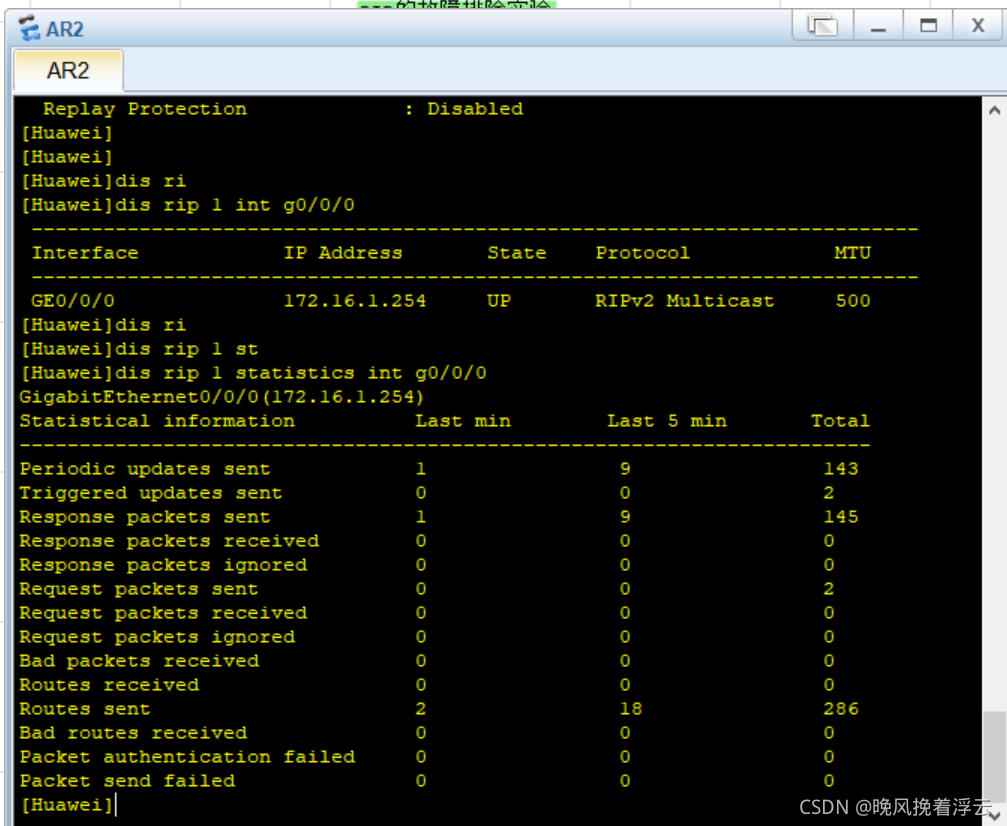The width and height of the screenshot is (1007, 826).
Task: Click 'Response packets sent' row label
Action: click(x=144, y=517)
